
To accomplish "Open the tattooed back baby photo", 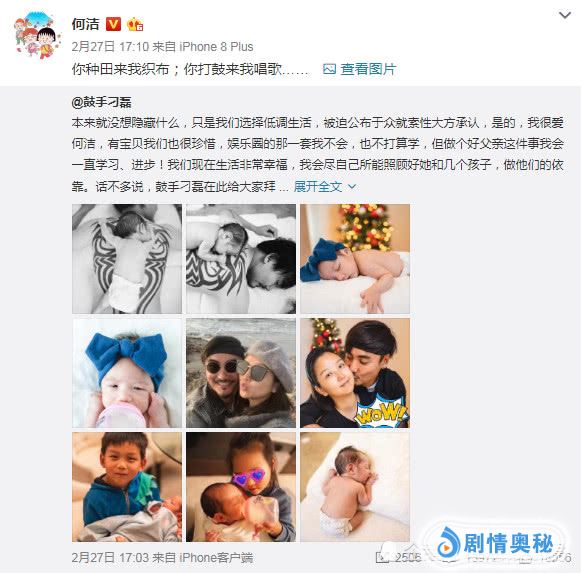I will 127,259.
